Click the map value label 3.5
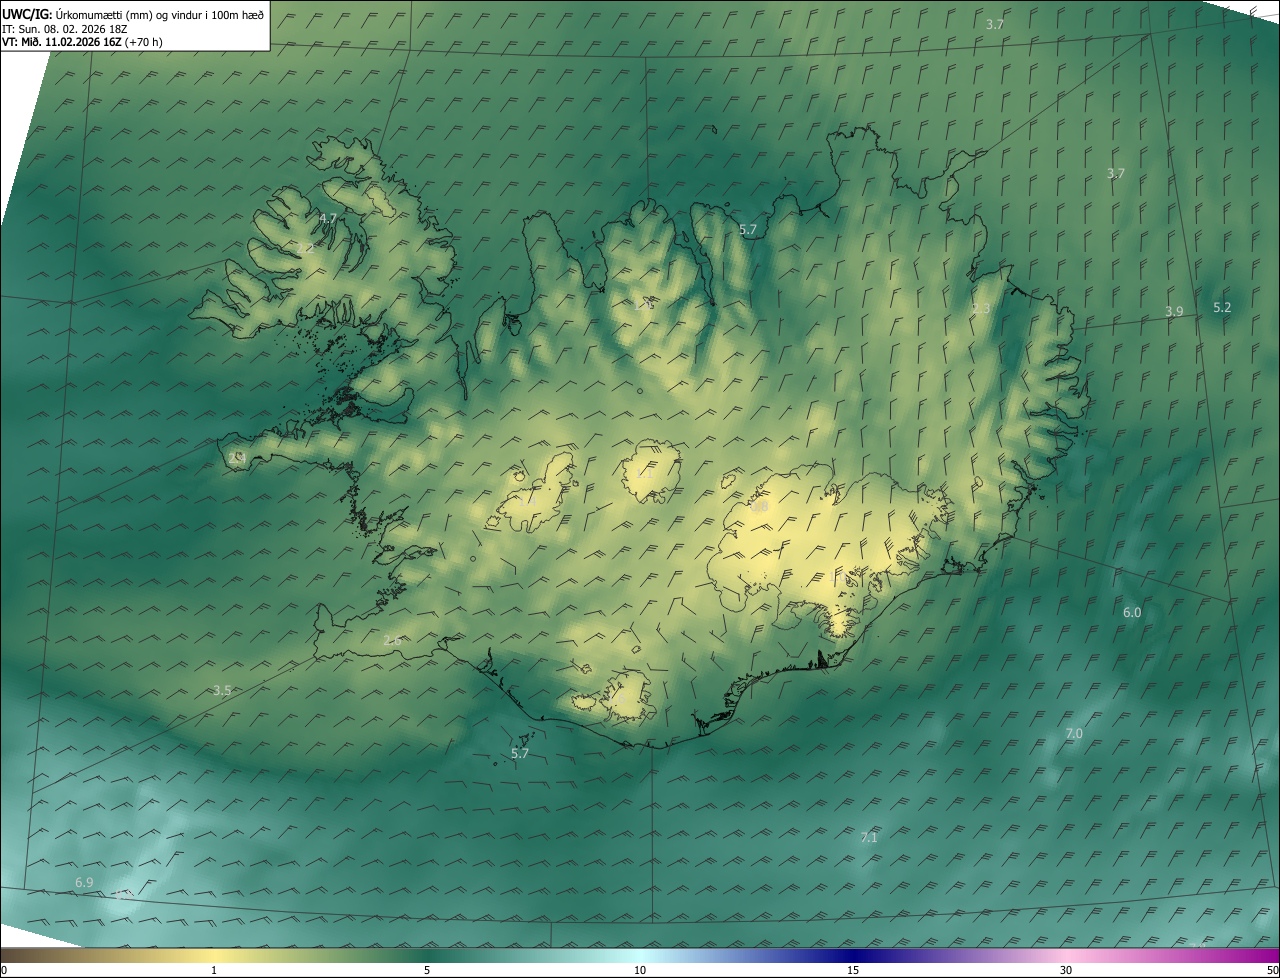This screenshot has width=1280, height=978. coord(222,690)
